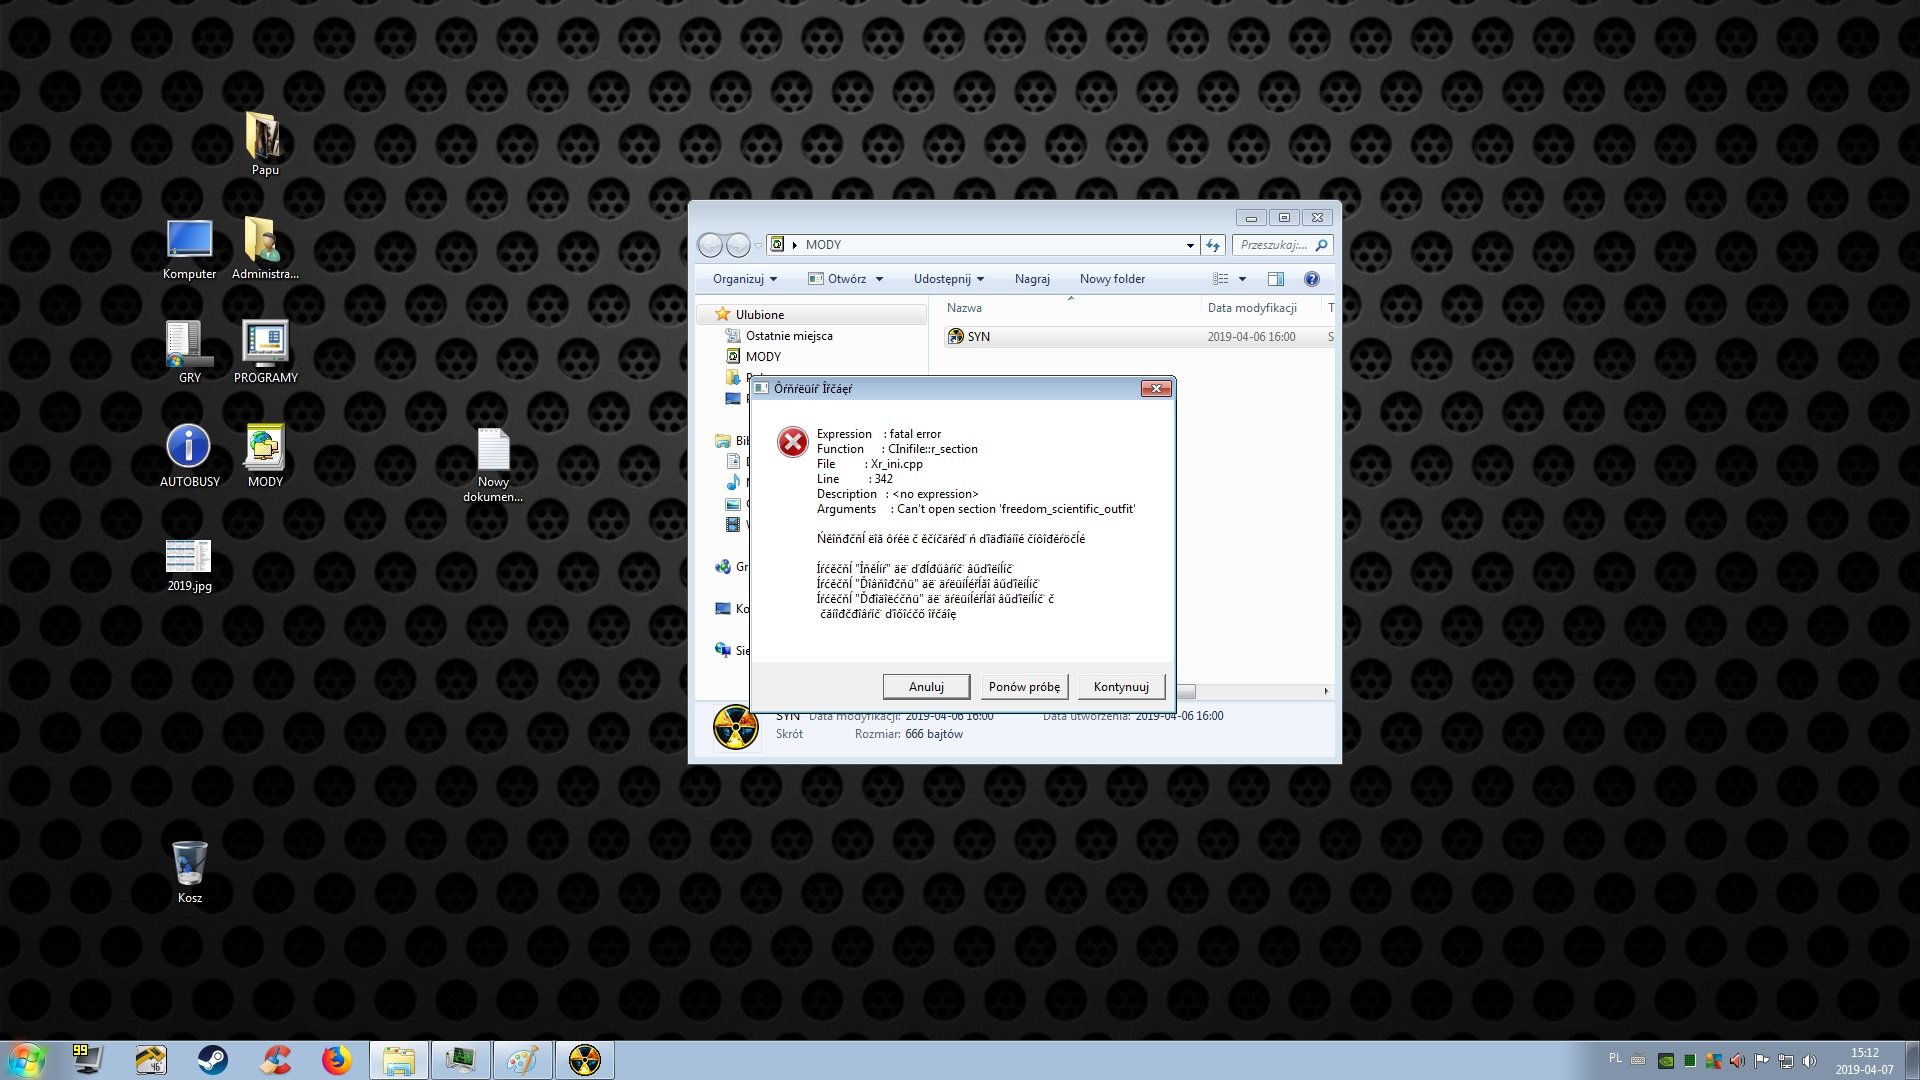Viewport: 1920px width, 1080px height.
Task: Open the Udostępnij dropdown menu
Action: [948, 279]
